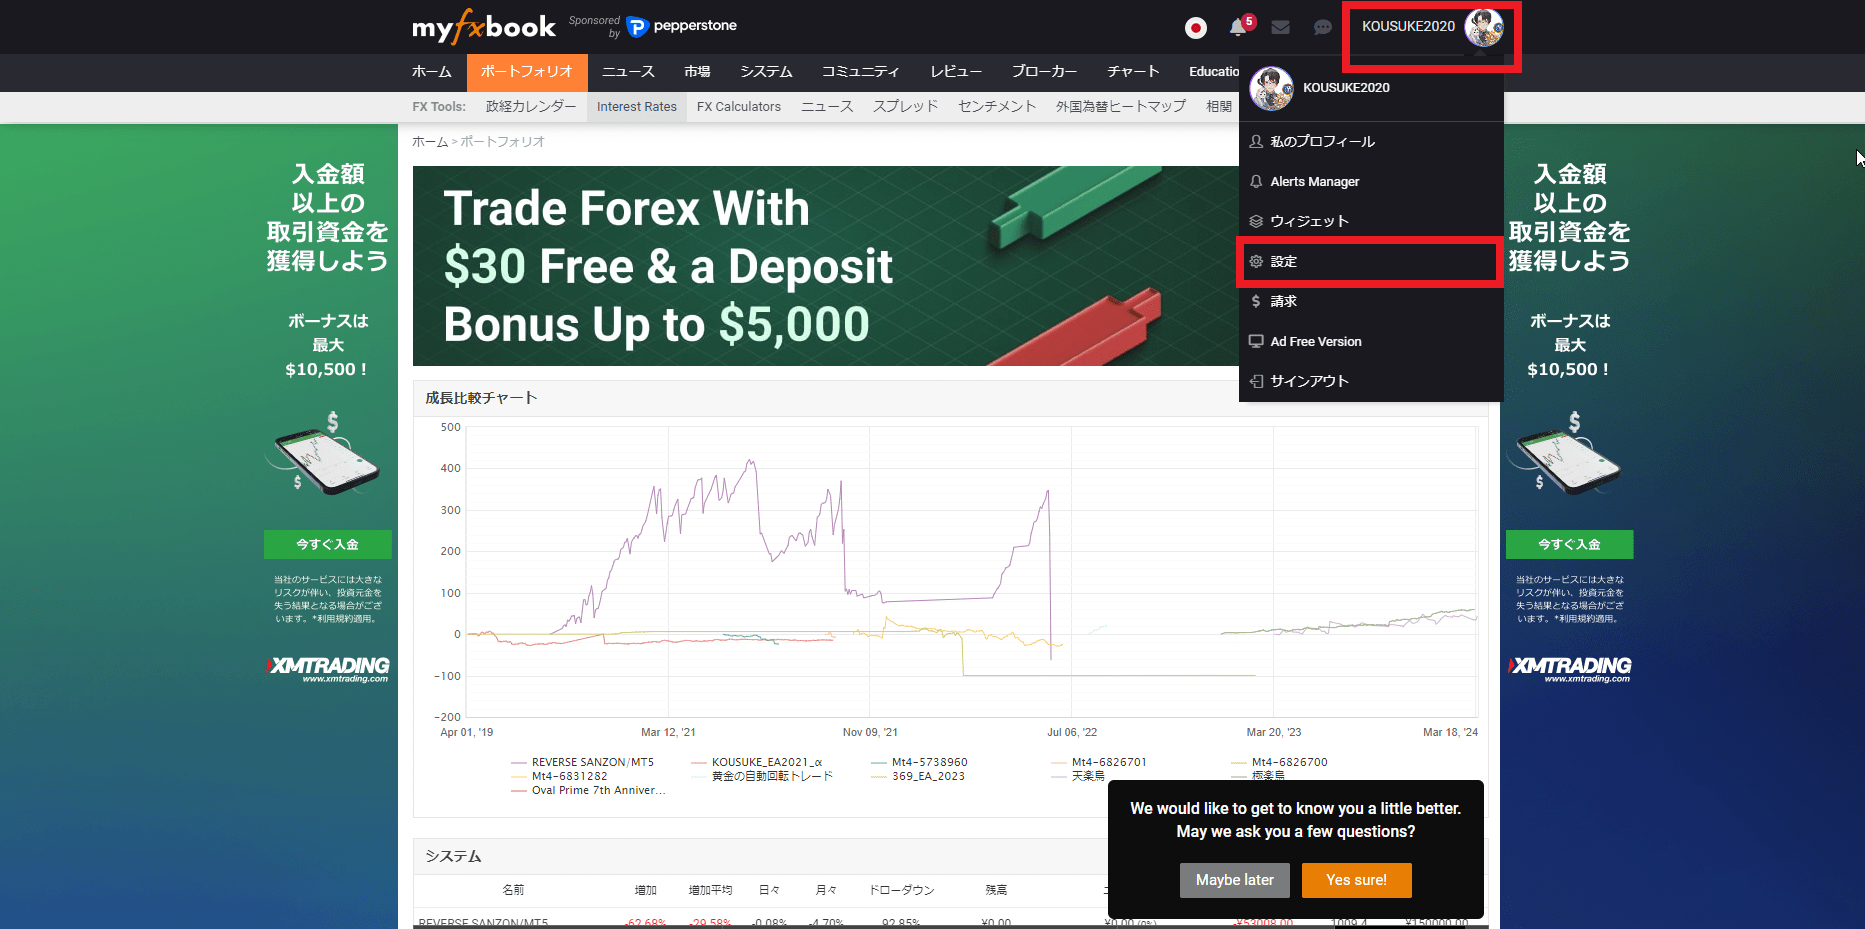Toggle REVERSE SANZON/MT5 chart legend
Screen dimensions: 1865x929
tap(583, 762)
